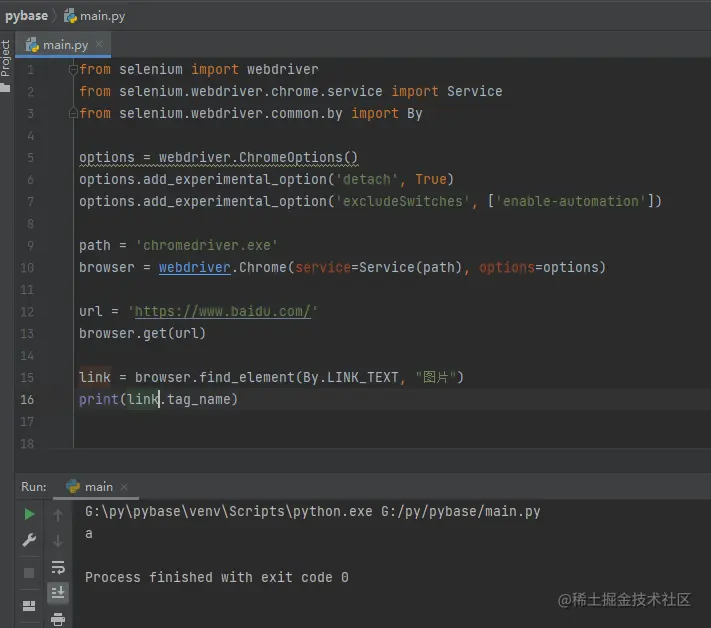Open the Project tool window sidebar
711x628 pixels.
(x=5, y=65)
